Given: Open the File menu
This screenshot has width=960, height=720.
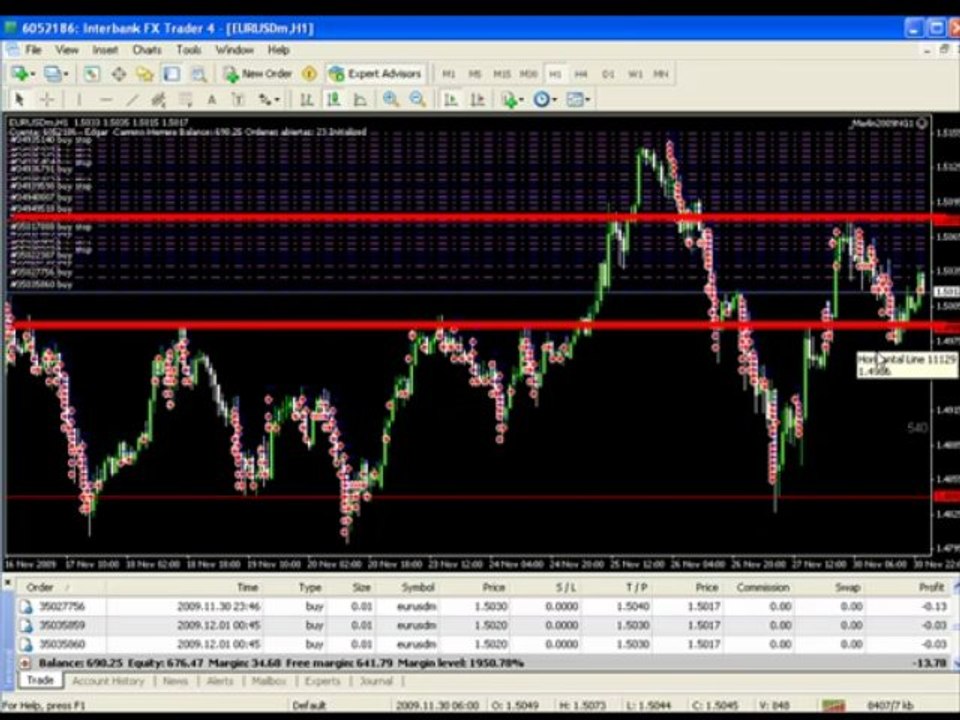Looking at the screenshot, I should click(34, 50).
